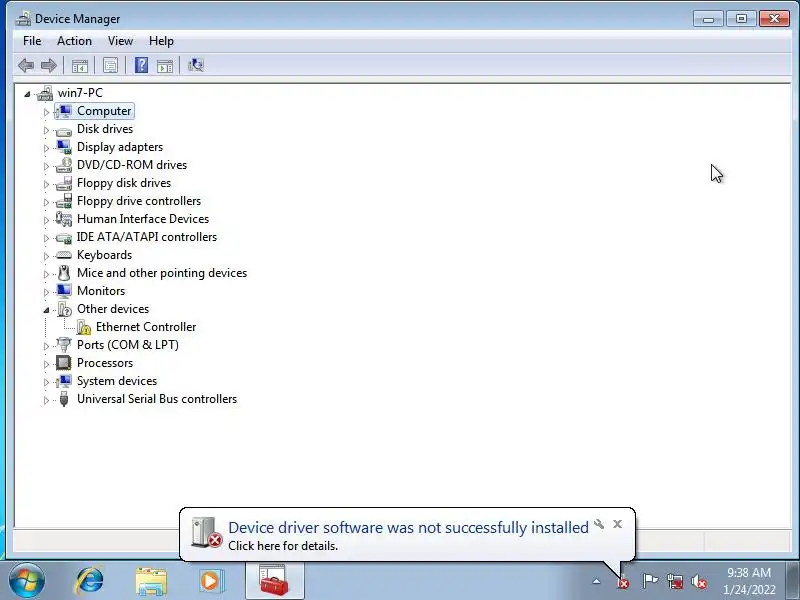Collapse the Other devices category
Viewport: 800px width, 600px height.
pos(46,310)
